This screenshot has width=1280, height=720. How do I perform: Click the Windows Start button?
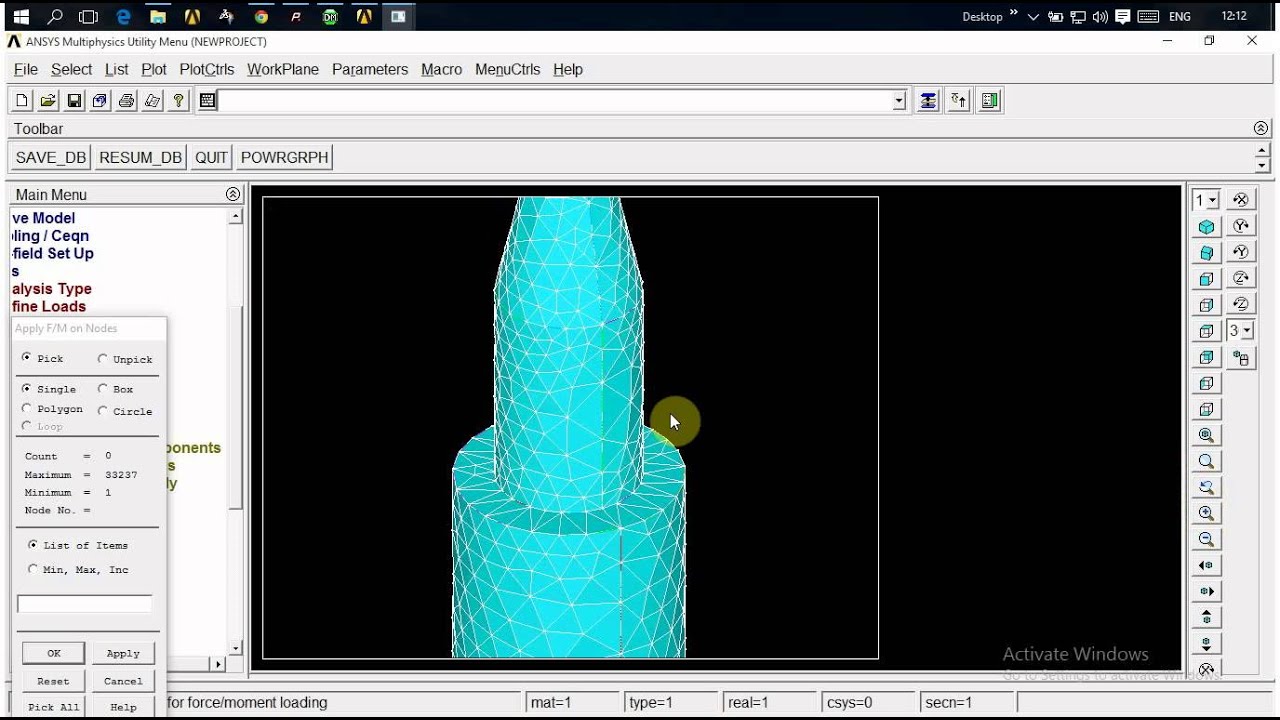coord(20,16)
